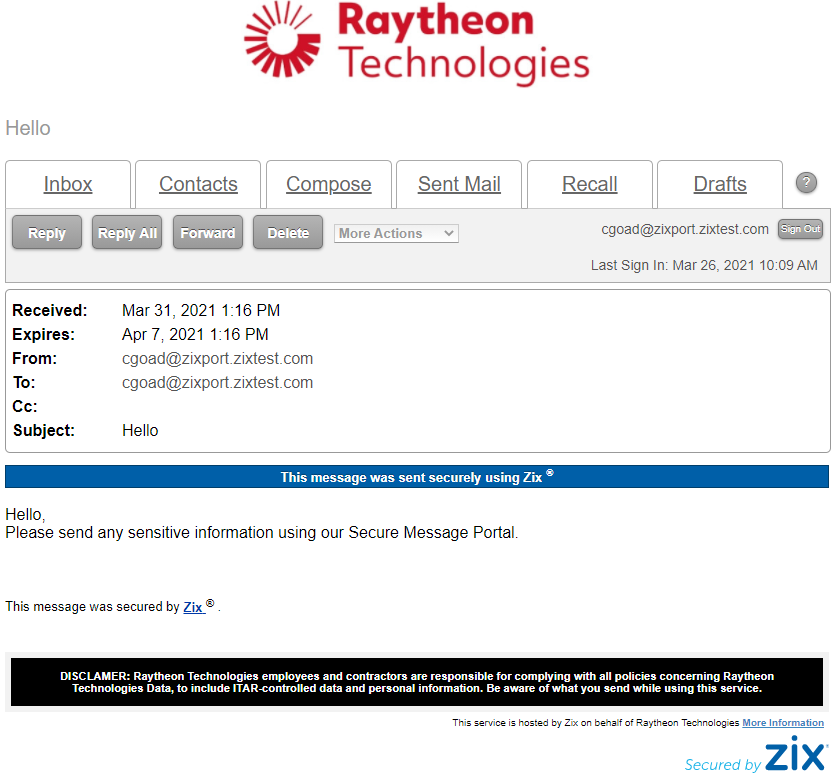This screenshot has width=834, height=779.
Task: Click the subject value Hello
Action: (x=140, y=430)
